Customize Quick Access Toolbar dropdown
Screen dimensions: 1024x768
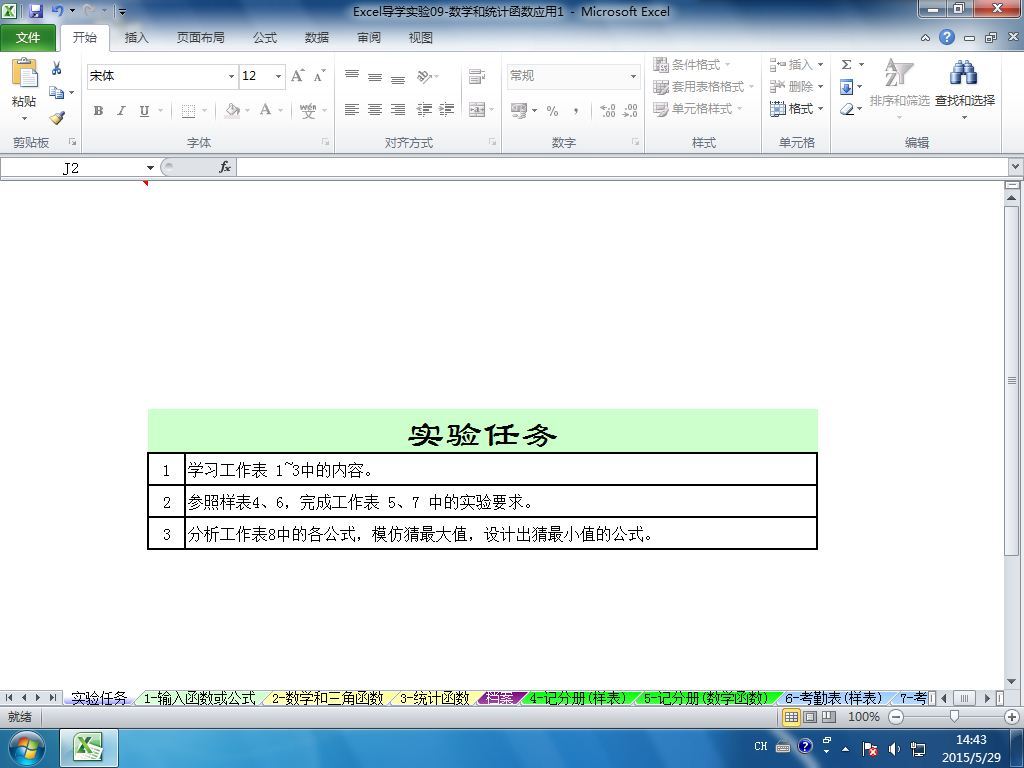pos(122,12)
